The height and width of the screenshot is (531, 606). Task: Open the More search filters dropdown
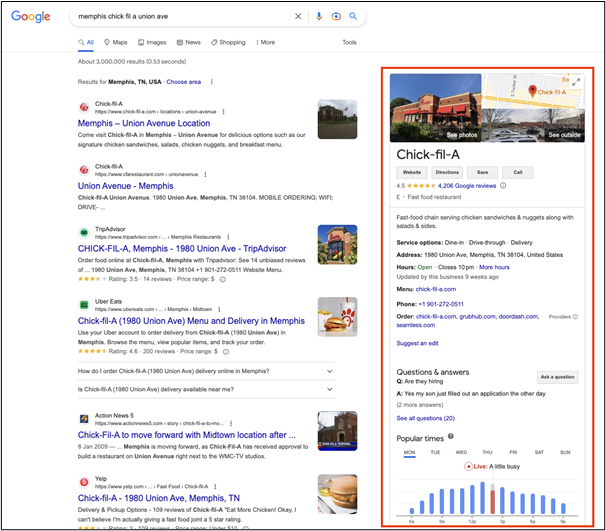point(265,43)
